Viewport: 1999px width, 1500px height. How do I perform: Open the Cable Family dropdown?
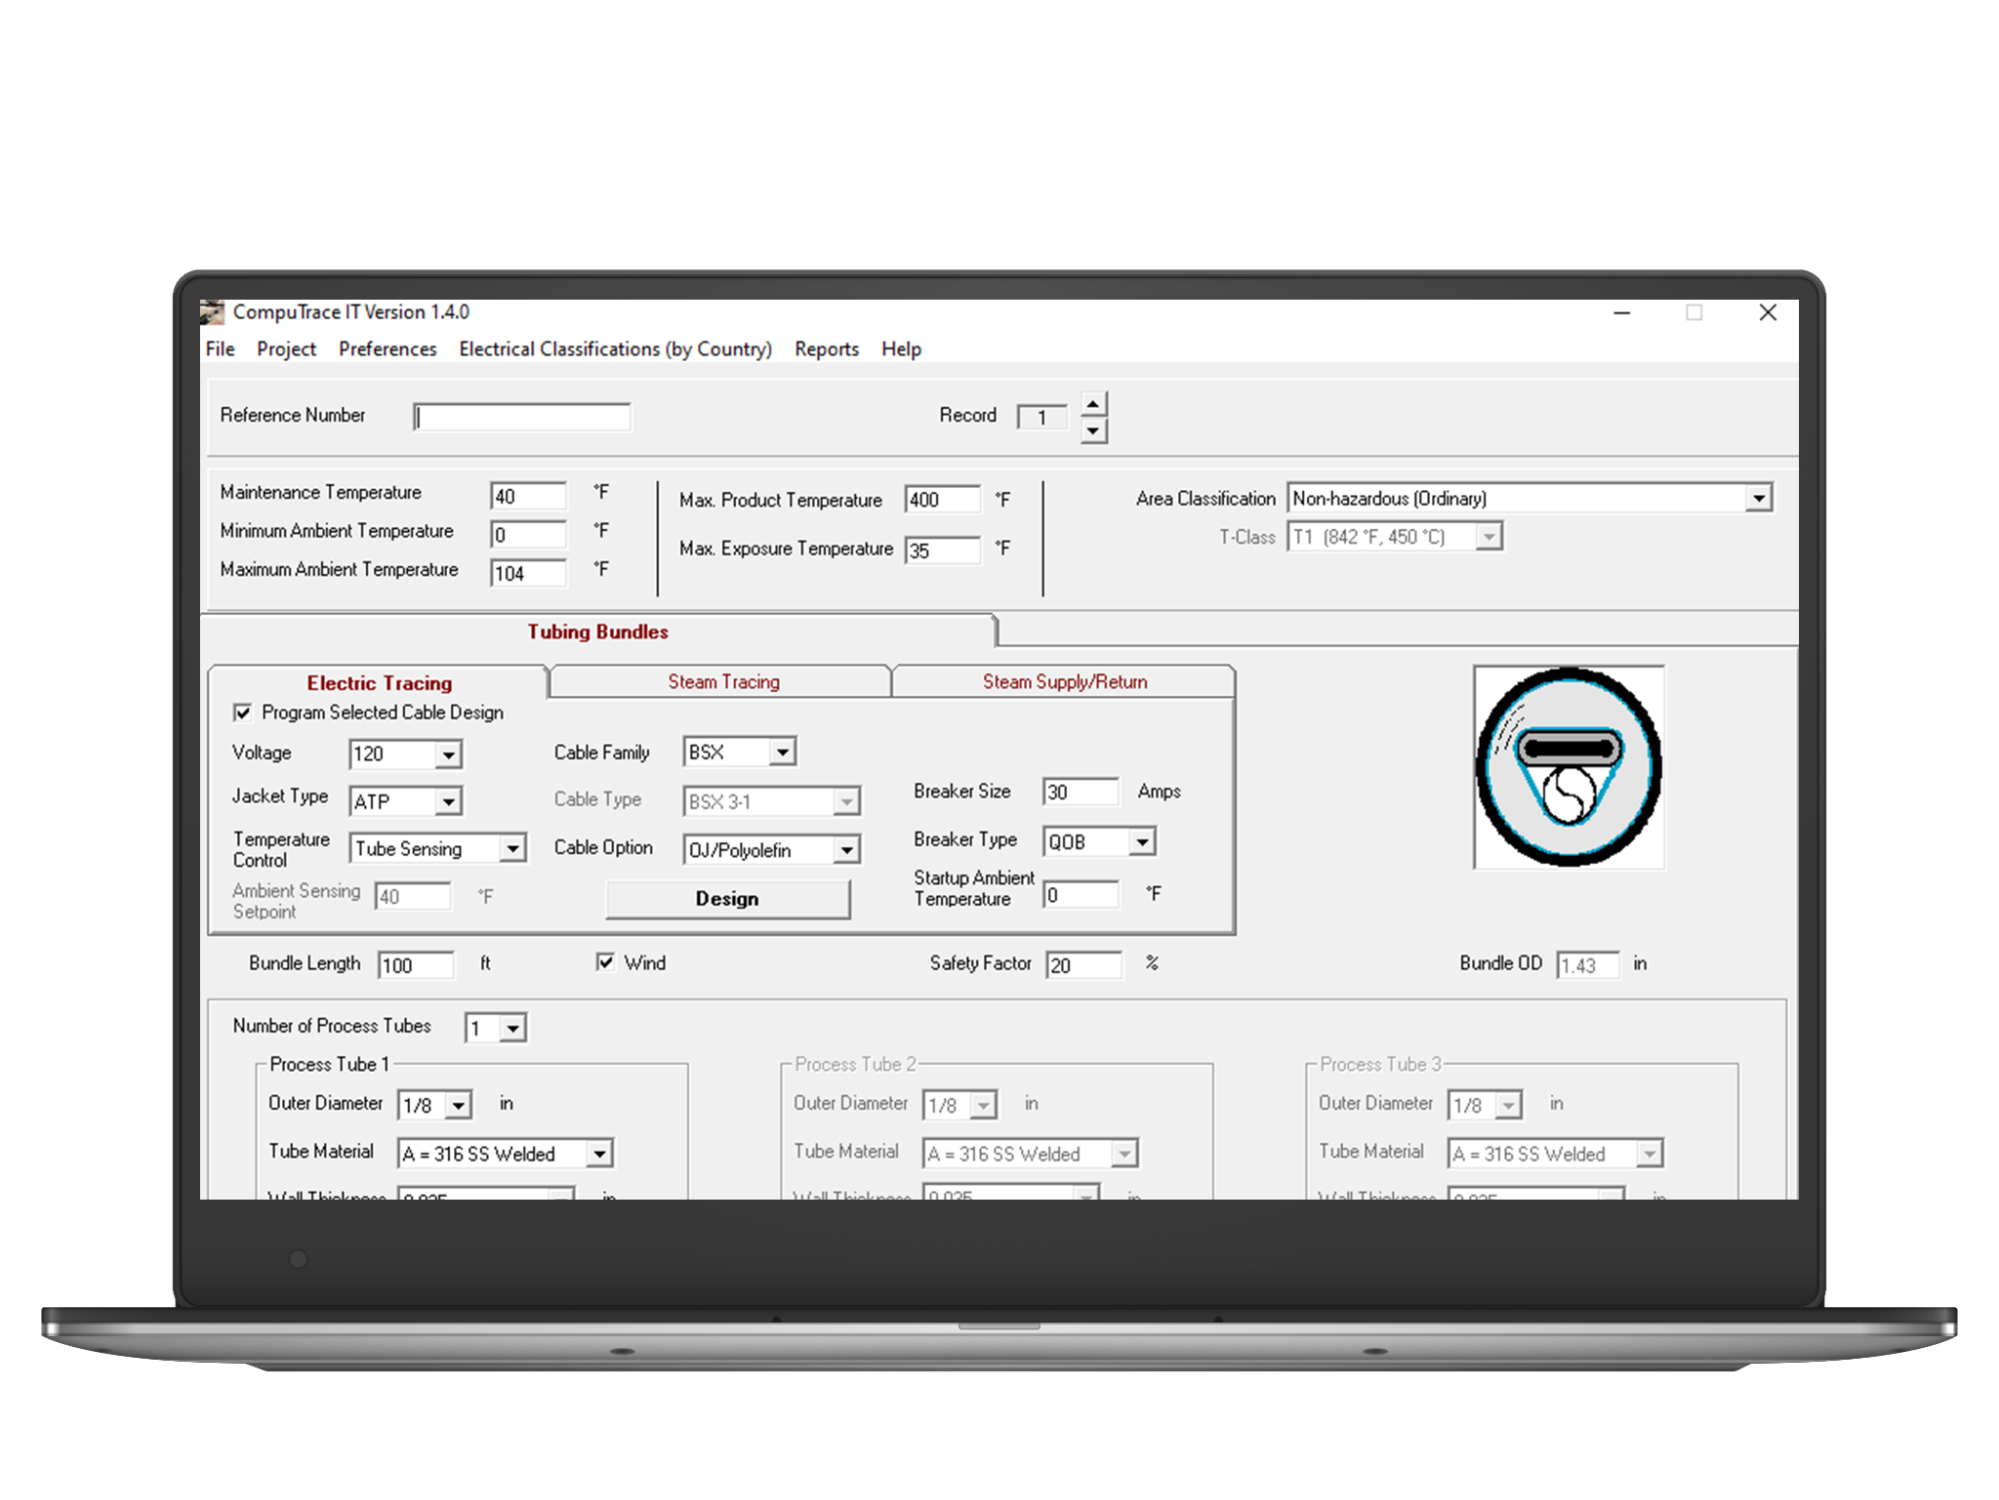click(782, 751)
